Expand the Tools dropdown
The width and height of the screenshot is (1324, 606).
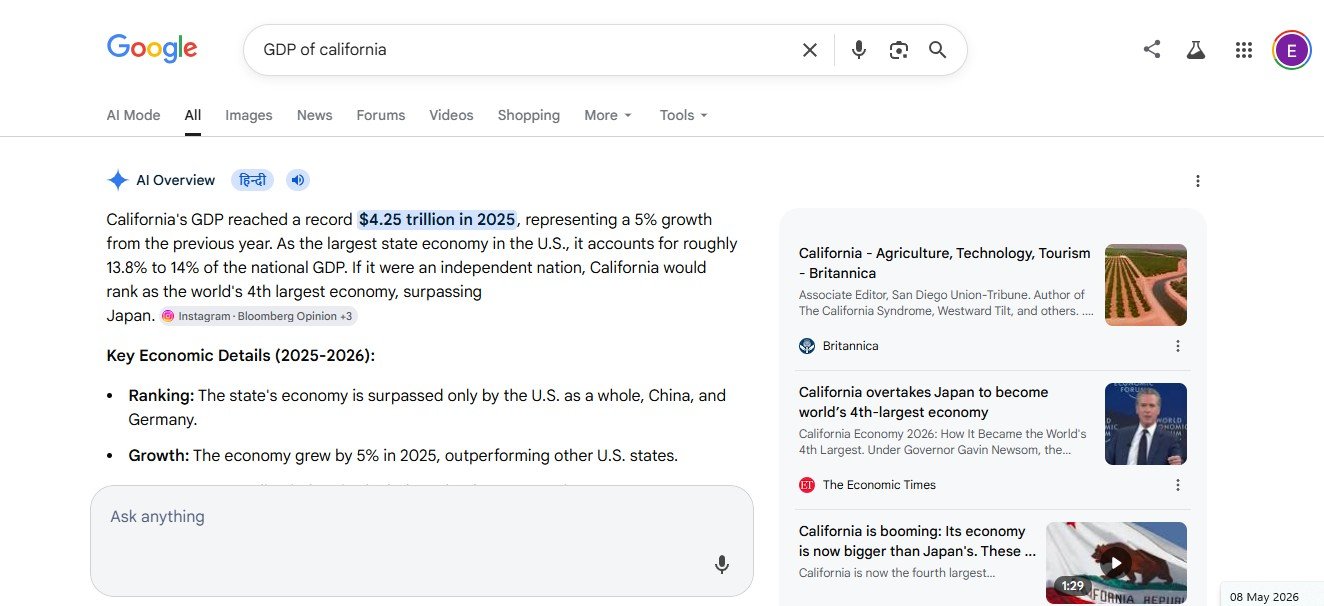684,115
